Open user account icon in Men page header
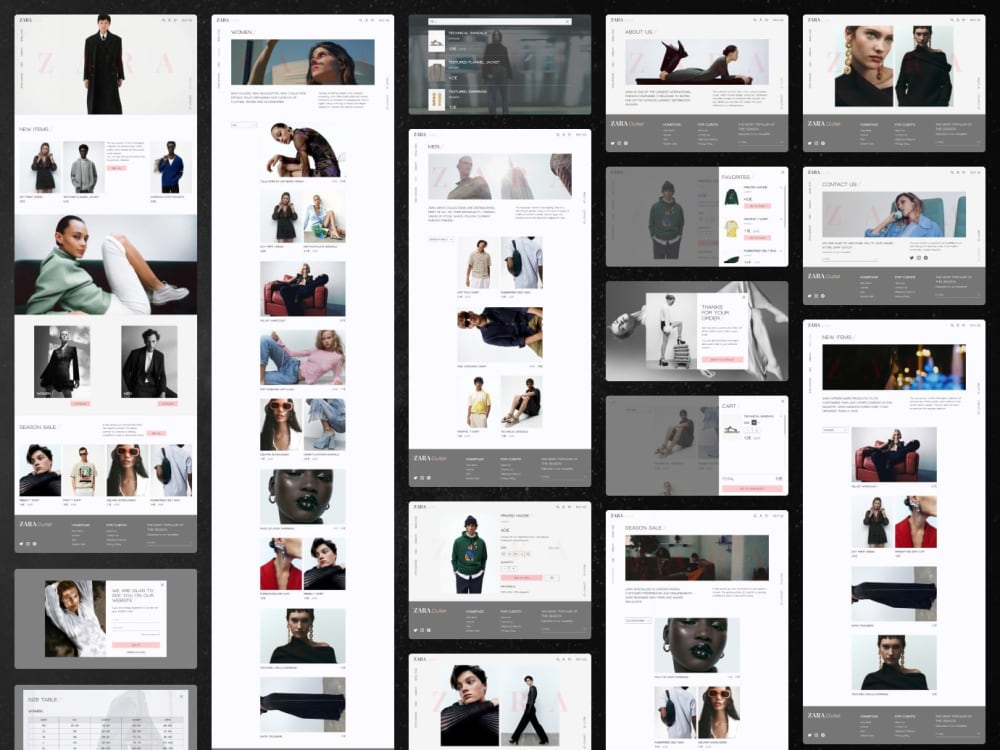This screenshot has height=750, width=1000. point(564,135)
